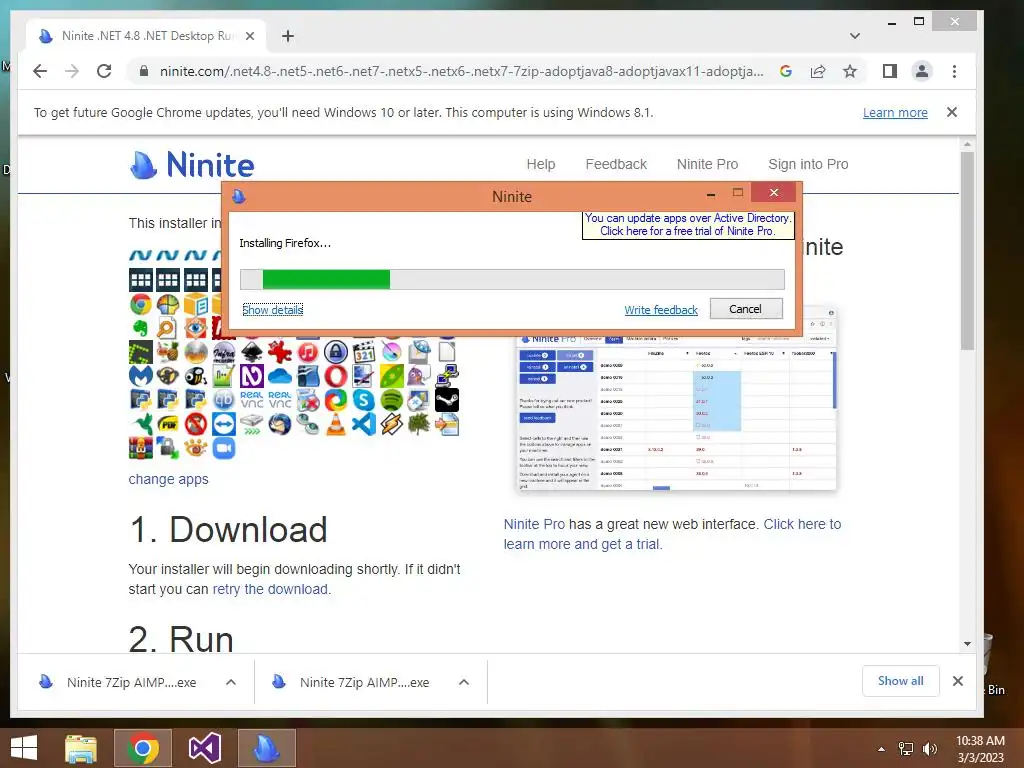Viewport: 1024px width, 768px height.
Task: Reload the Ninite page
Action: coord(104,71)
